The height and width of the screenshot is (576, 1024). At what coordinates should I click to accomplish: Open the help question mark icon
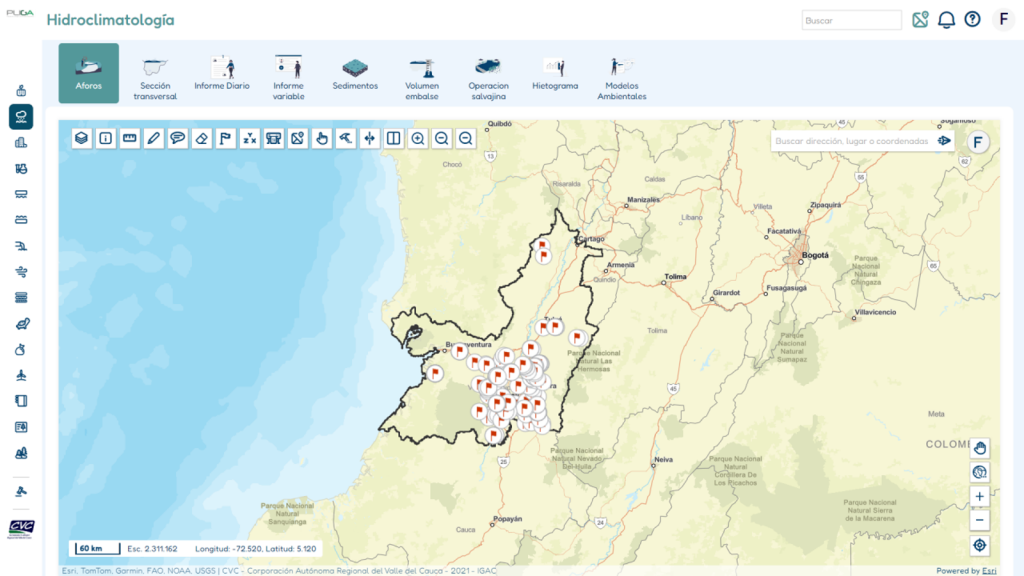972,20
